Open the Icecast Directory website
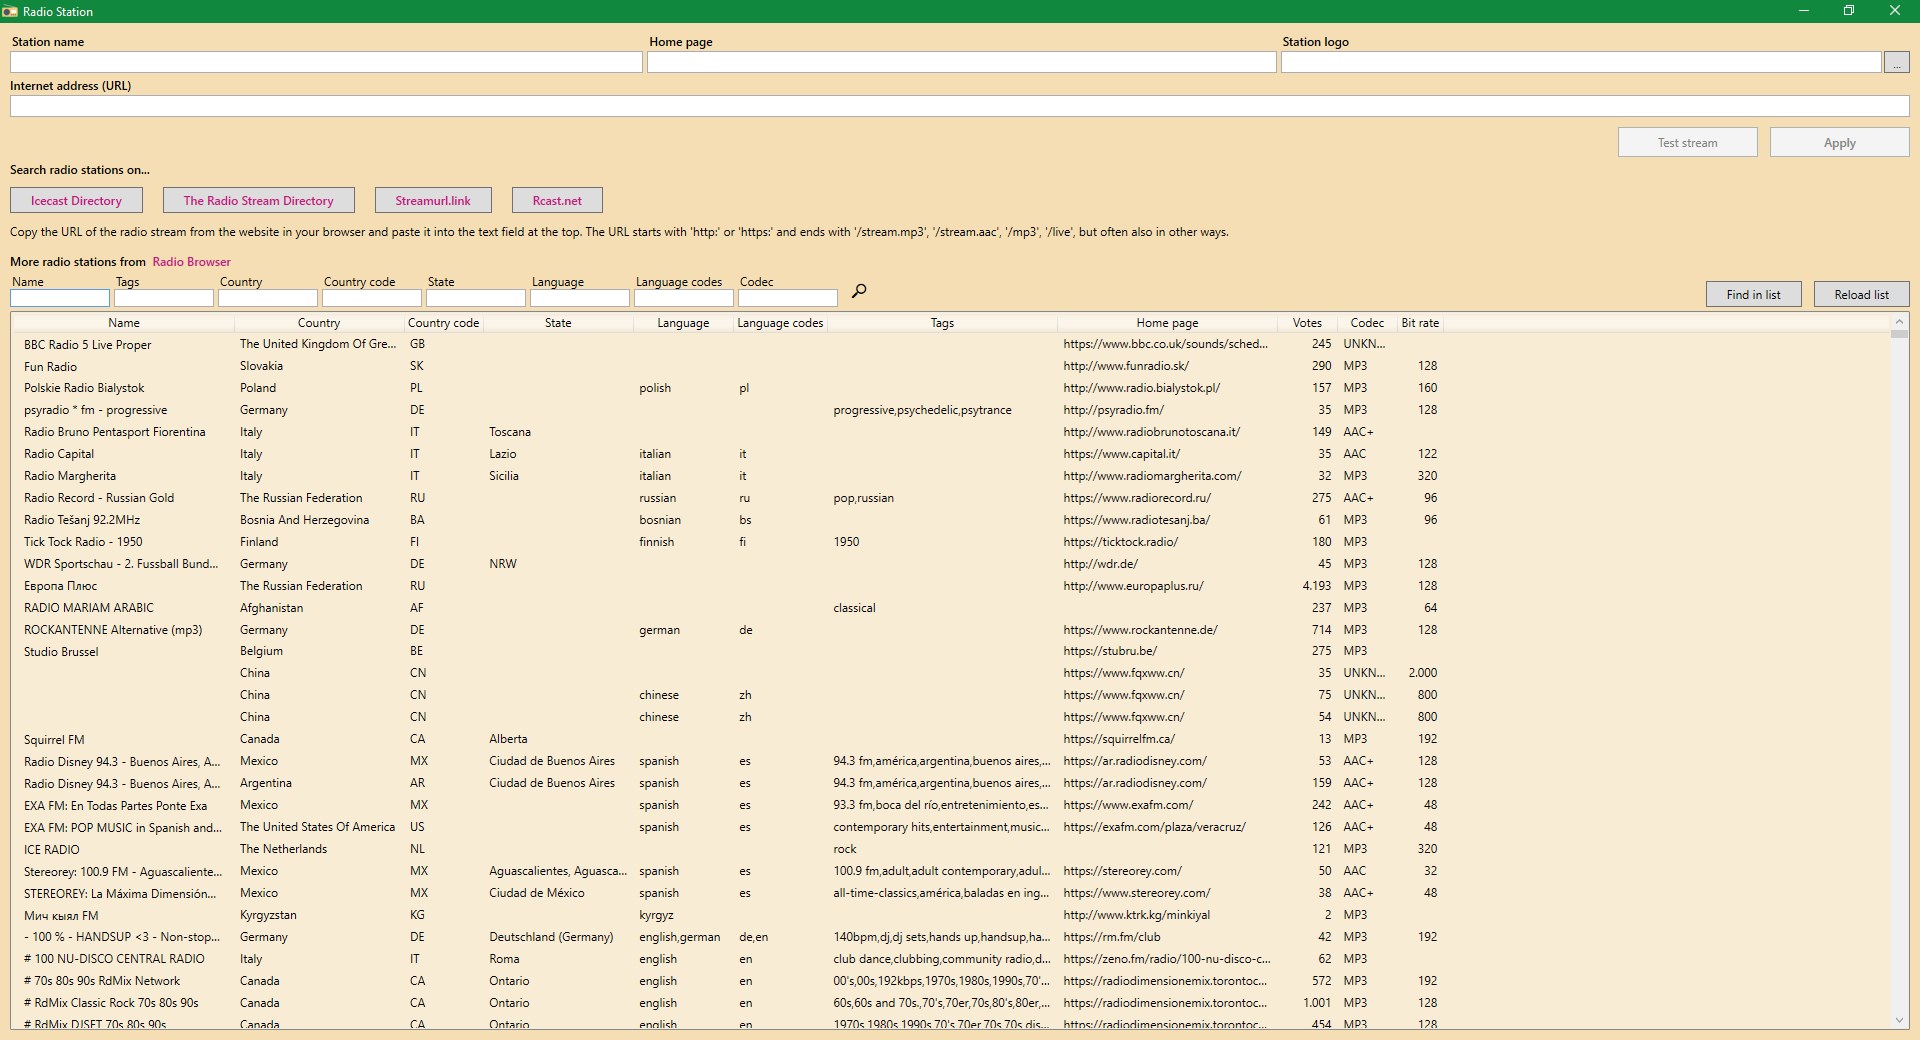Screen dimensions: 1920x1040 [x=76, y=201]
